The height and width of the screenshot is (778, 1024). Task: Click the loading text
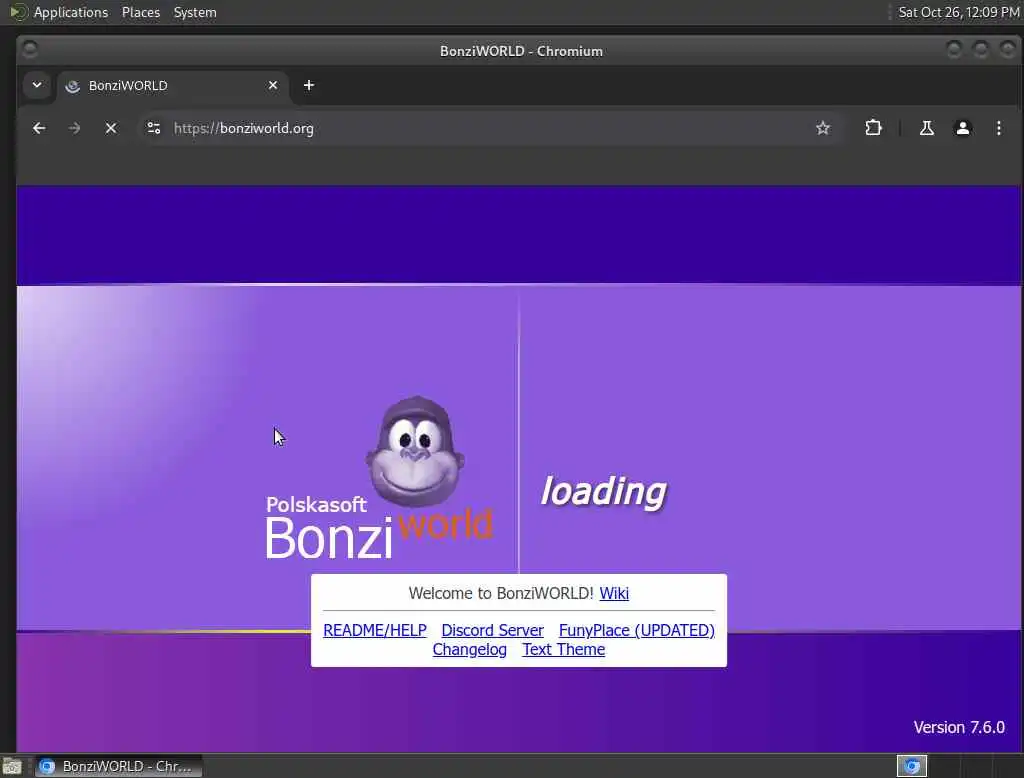point(603,491)
